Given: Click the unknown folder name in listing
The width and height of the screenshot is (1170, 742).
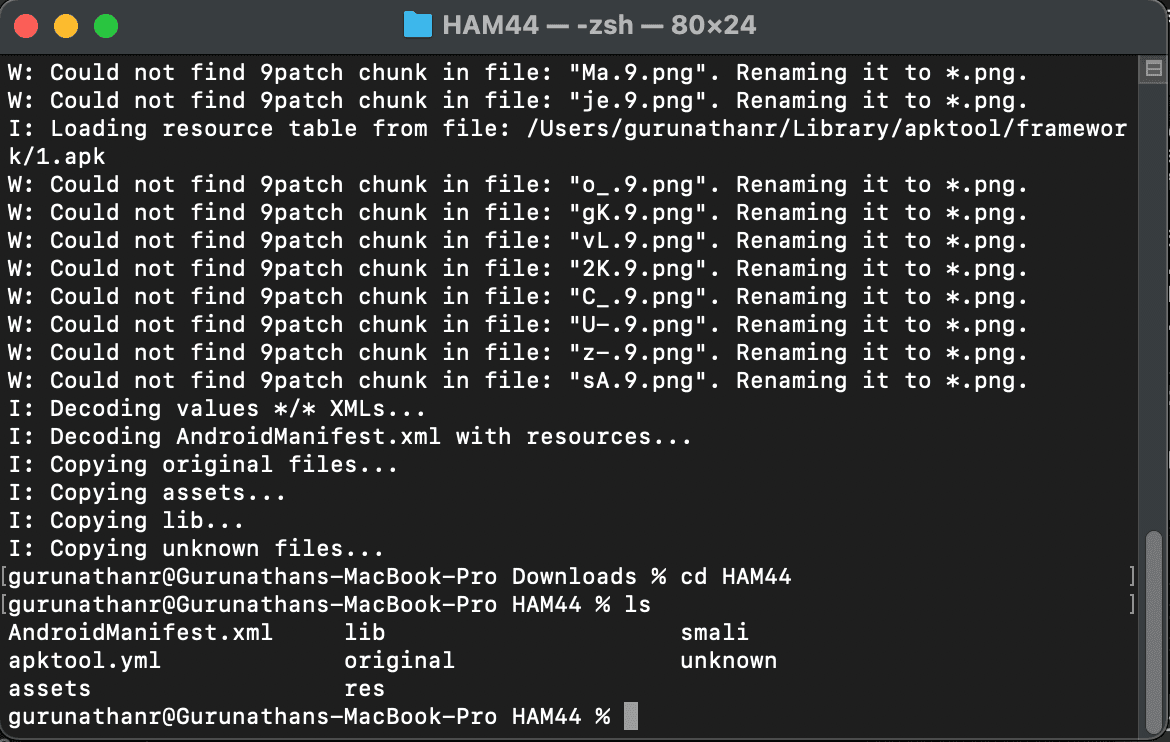Looking at the screenshot, I should coord(728,661).
